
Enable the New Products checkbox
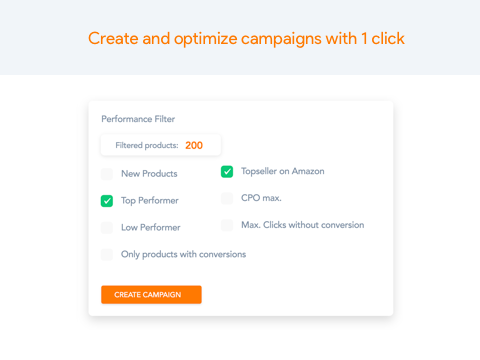click(x=107, y=174)
